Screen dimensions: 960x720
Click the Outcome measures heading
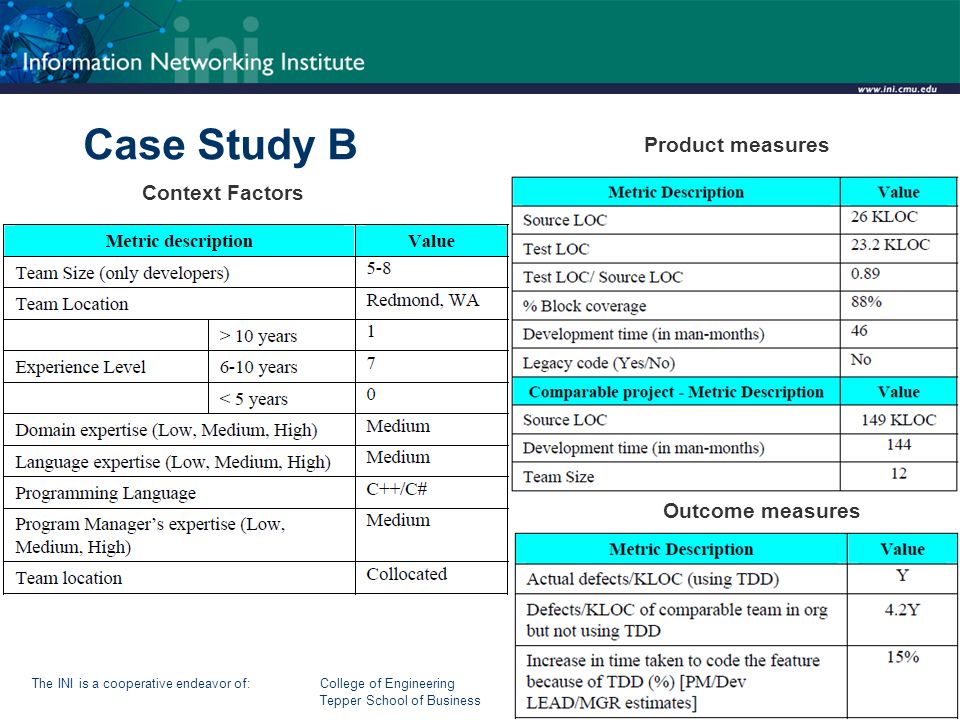761,511
